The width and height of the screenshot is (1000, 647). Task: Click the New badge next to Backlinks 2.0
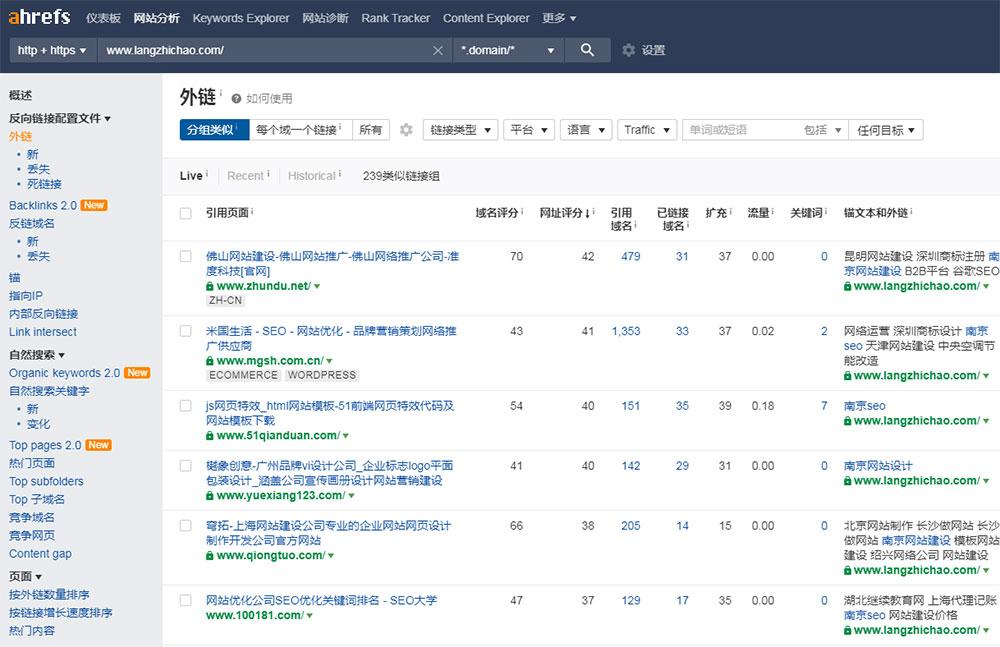pyautogui.click(x=94, y=205)
